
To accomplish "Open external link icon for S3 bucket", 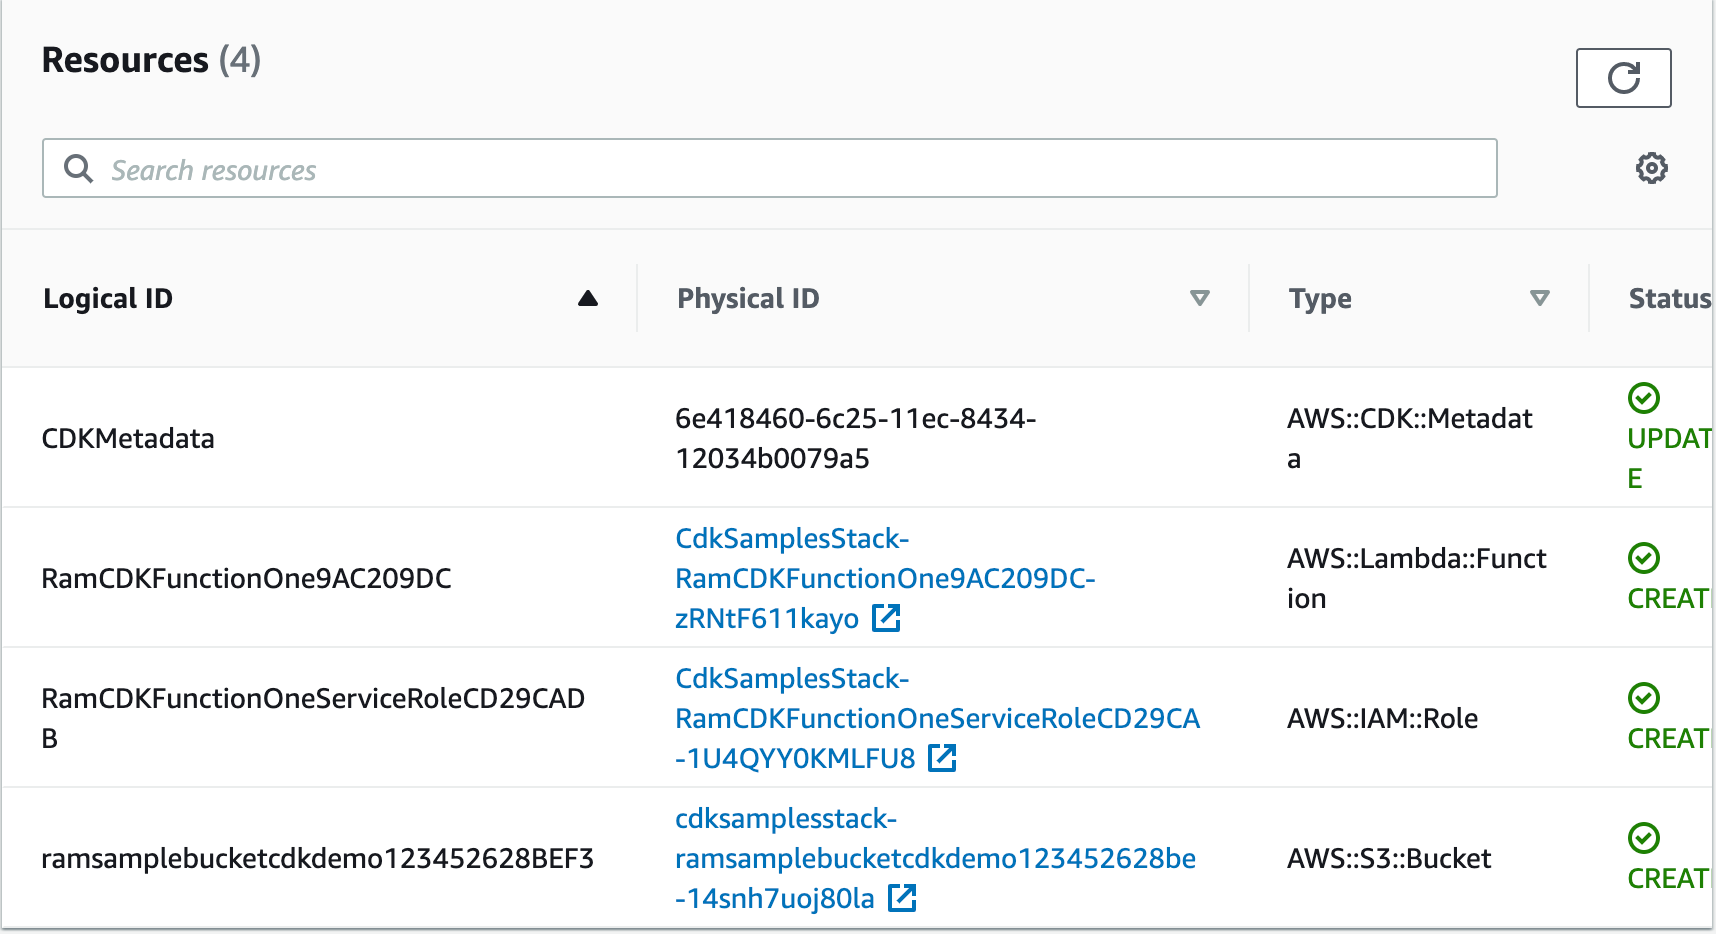I will coord(902,899).
